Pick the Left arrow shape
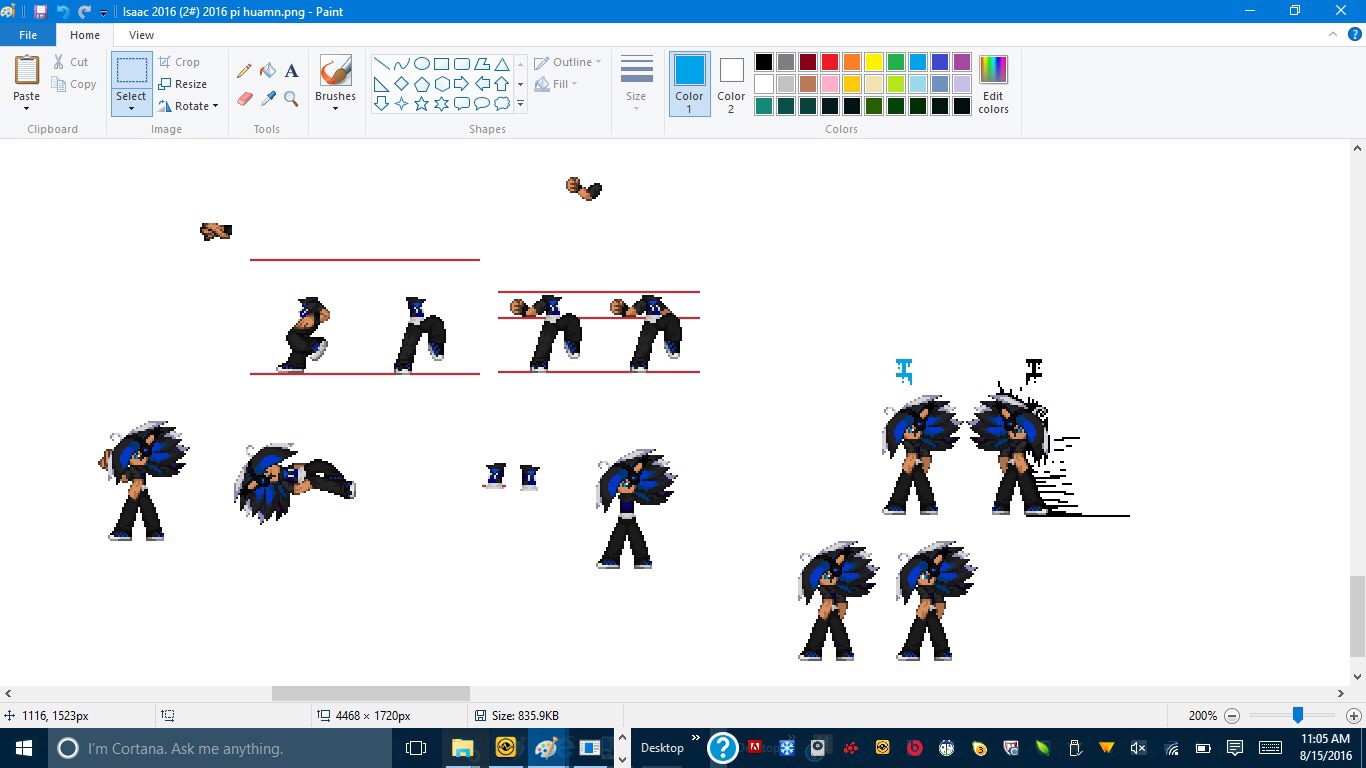 click(x=481, y=84)
